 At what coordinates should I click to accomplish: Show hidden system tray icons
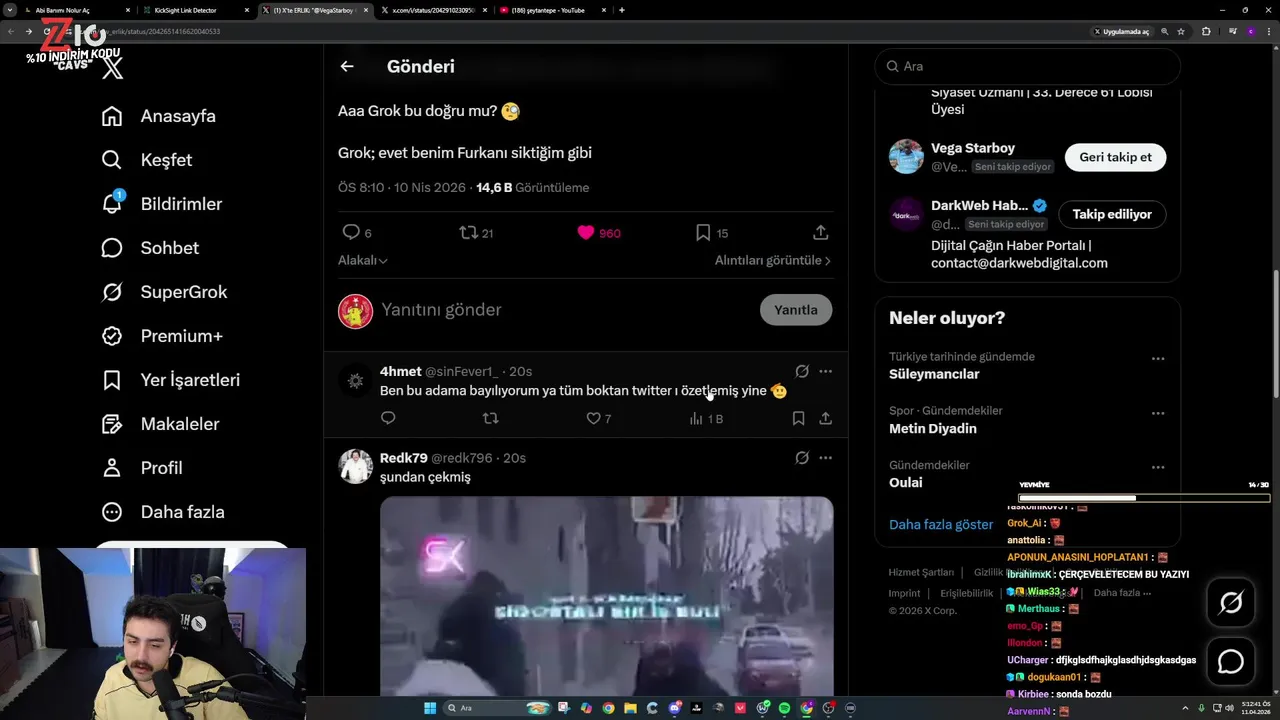[x=1185, y=708]
